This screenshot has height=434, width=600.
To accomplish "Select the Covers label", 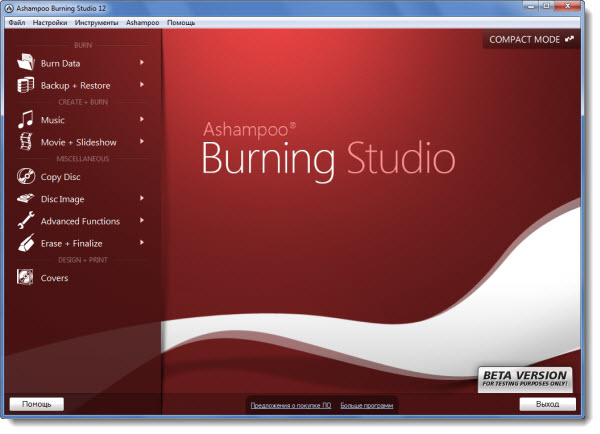I will pos(54,278).
